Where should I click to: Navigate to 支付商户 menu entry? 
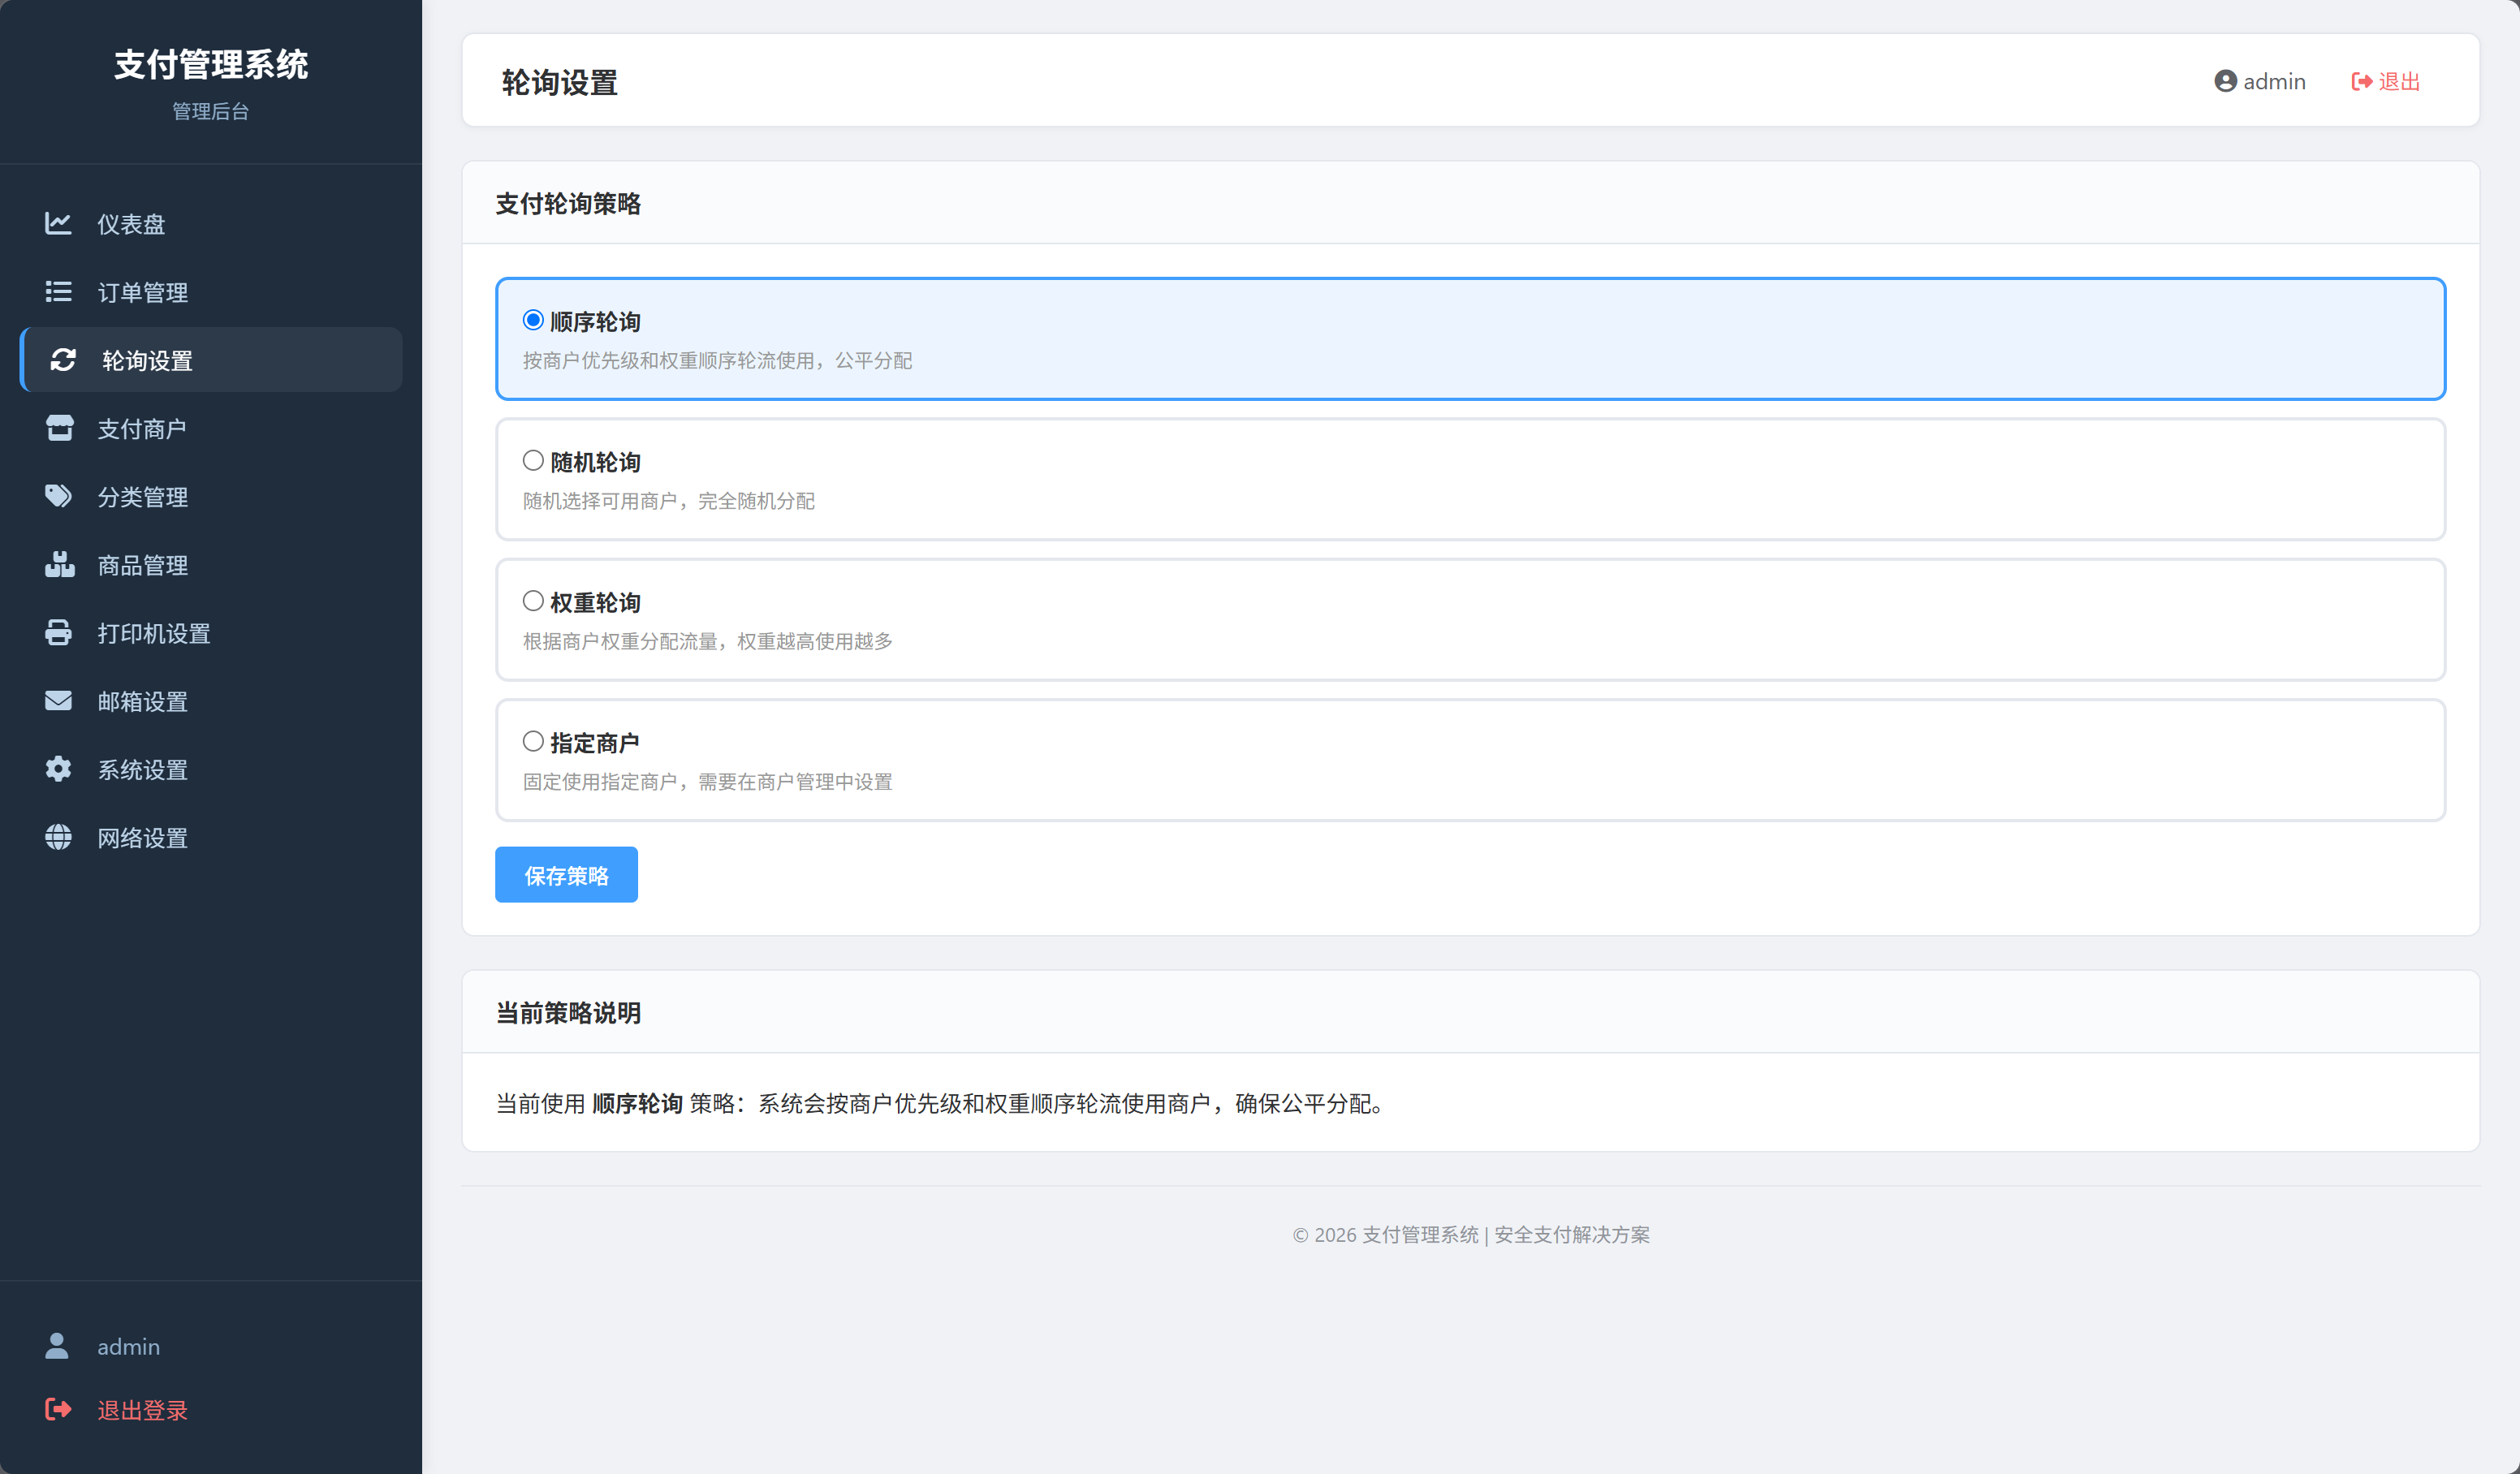[x=211, y=428]
